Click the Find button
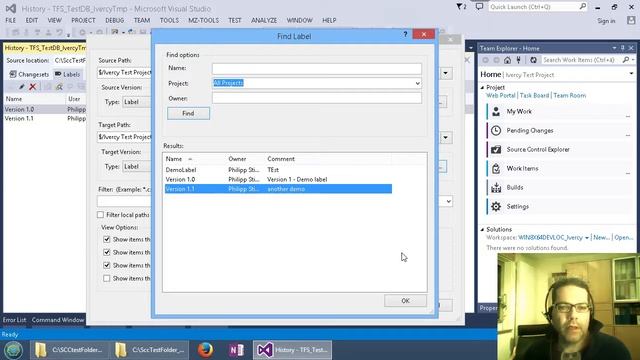Image resolution: width=640 pixels, height=360 pixels. pyautogui.click(x=188, y=113)
